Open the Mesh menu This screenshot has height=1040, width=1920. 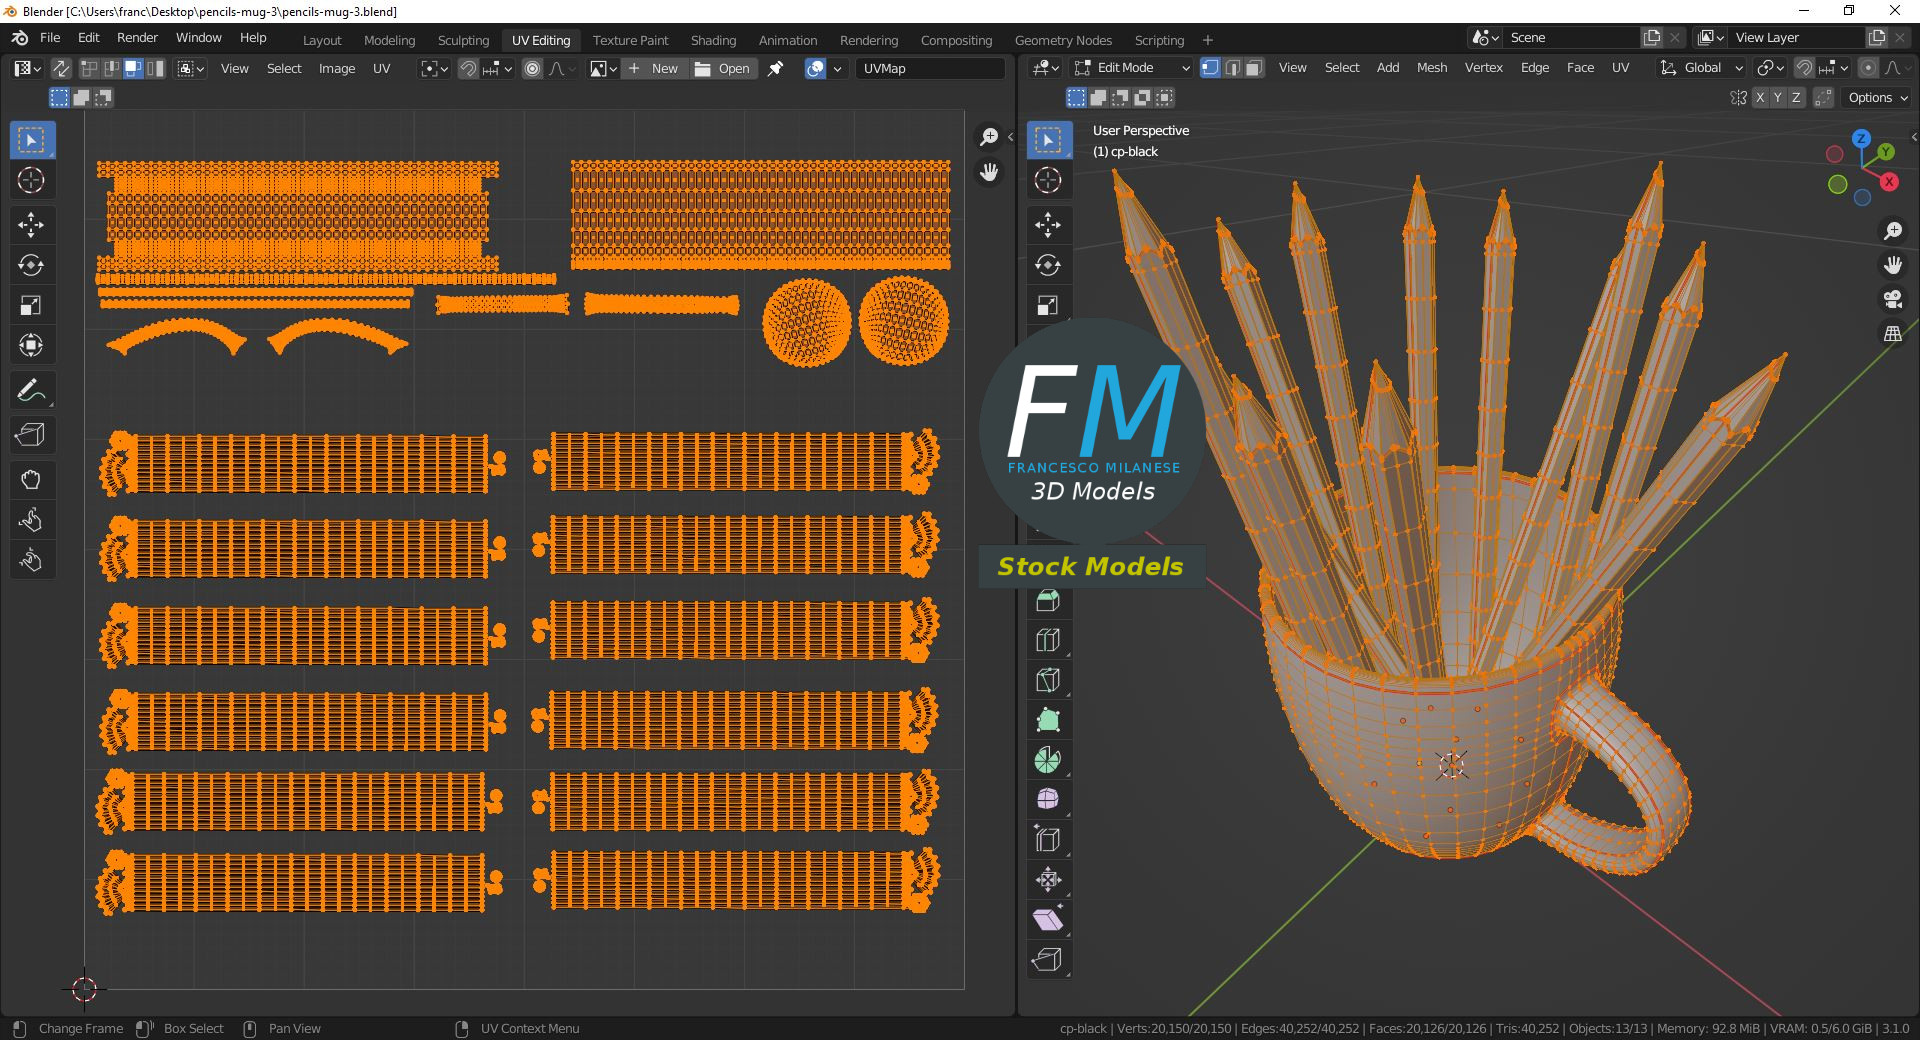pos(1431,68)
